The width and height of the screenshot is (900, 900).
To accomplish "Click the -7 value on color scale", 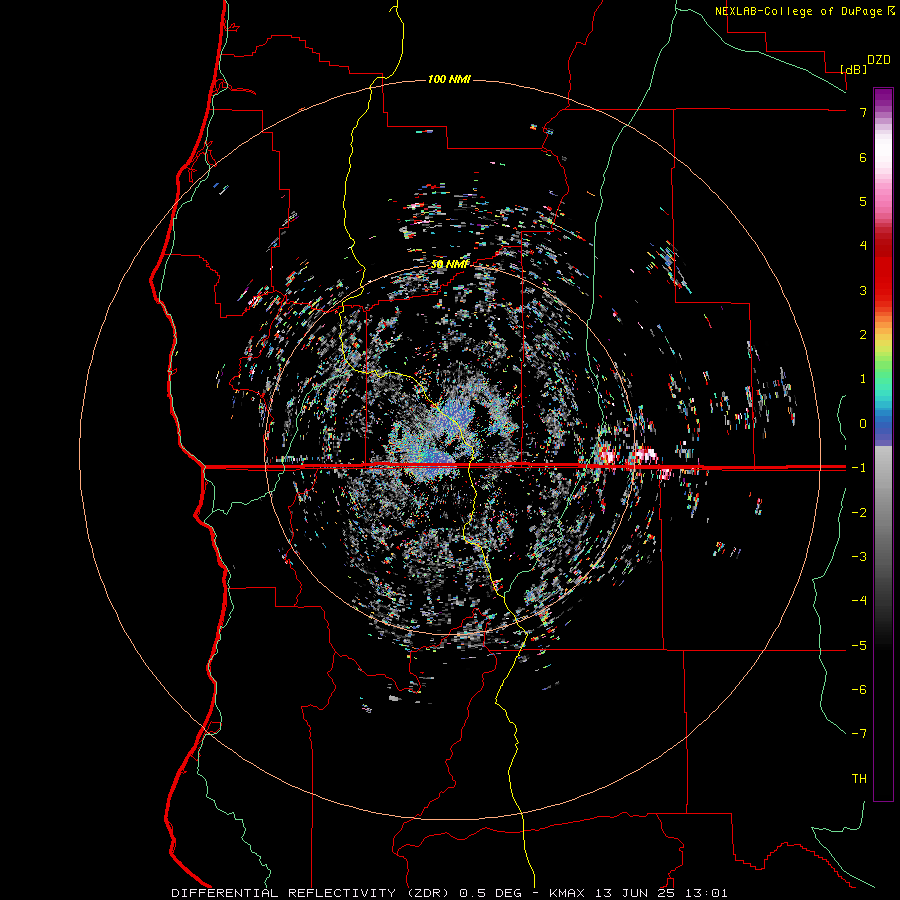I will (x=859, y=734).
